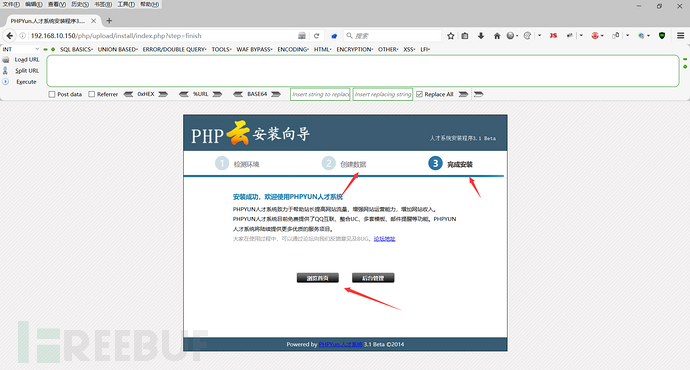Click the Load URL icon in HackBar

coord(6,59)
